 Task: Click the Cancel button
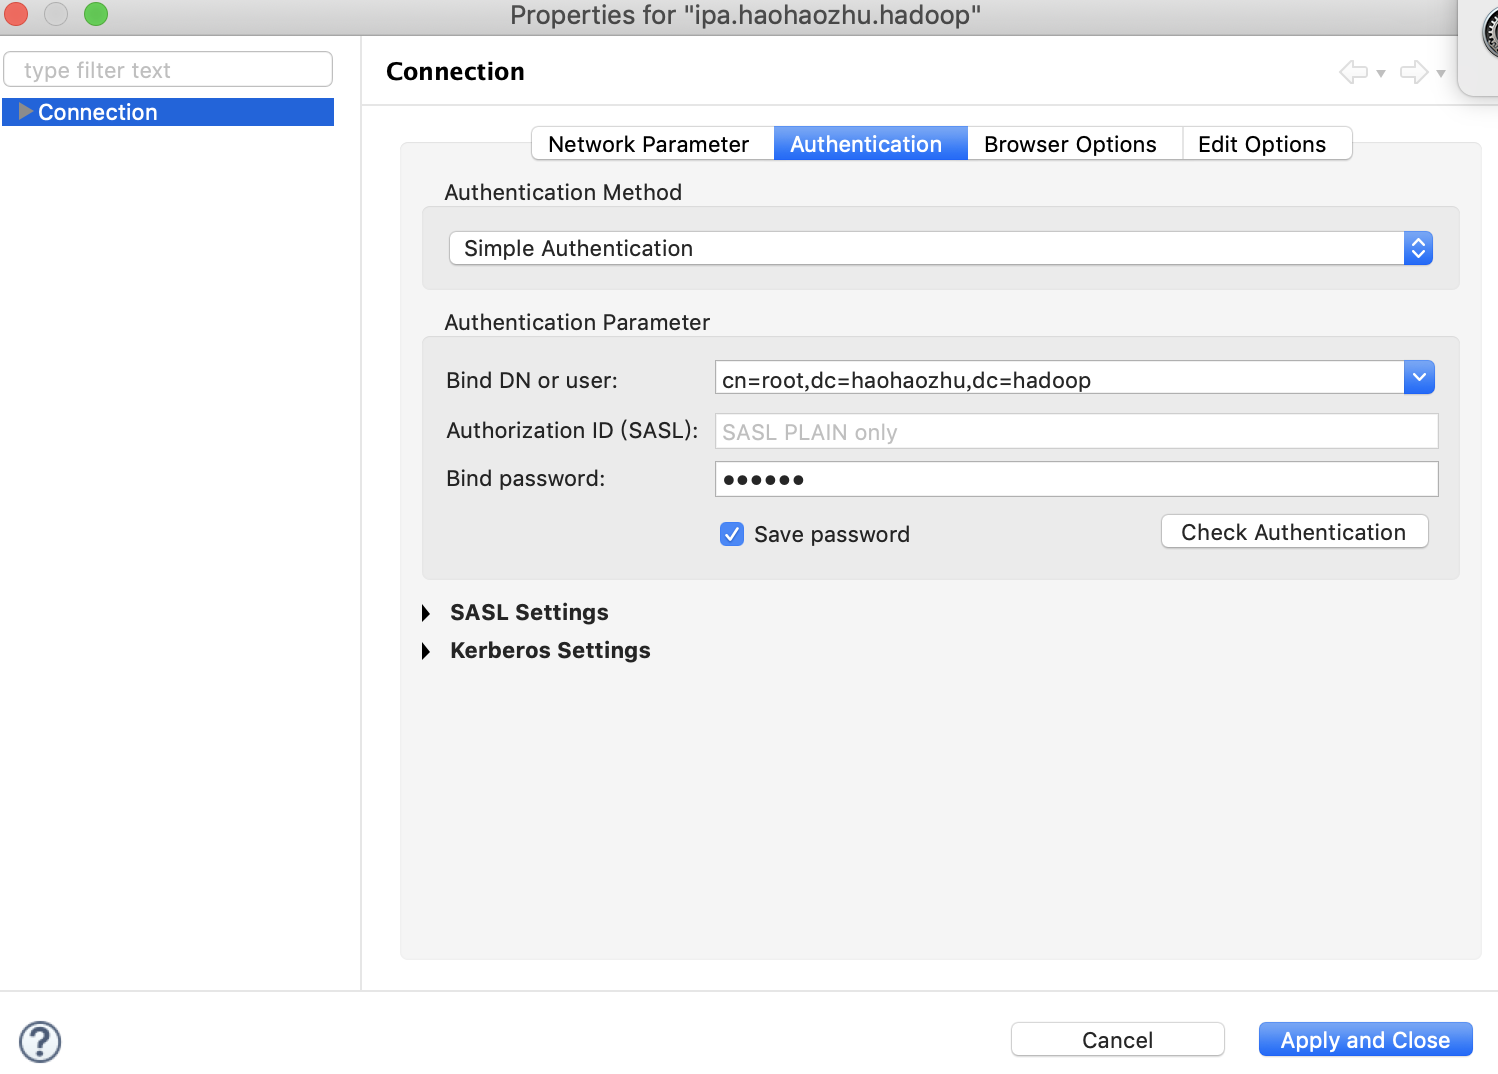point(1117,1039)
